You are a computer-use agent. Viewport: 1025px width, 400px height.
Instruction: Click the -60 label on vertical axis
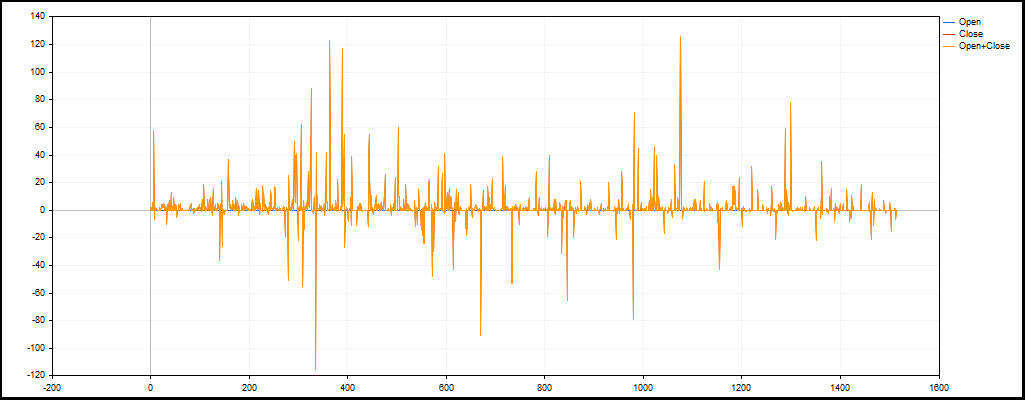click(x=37, y=293)
